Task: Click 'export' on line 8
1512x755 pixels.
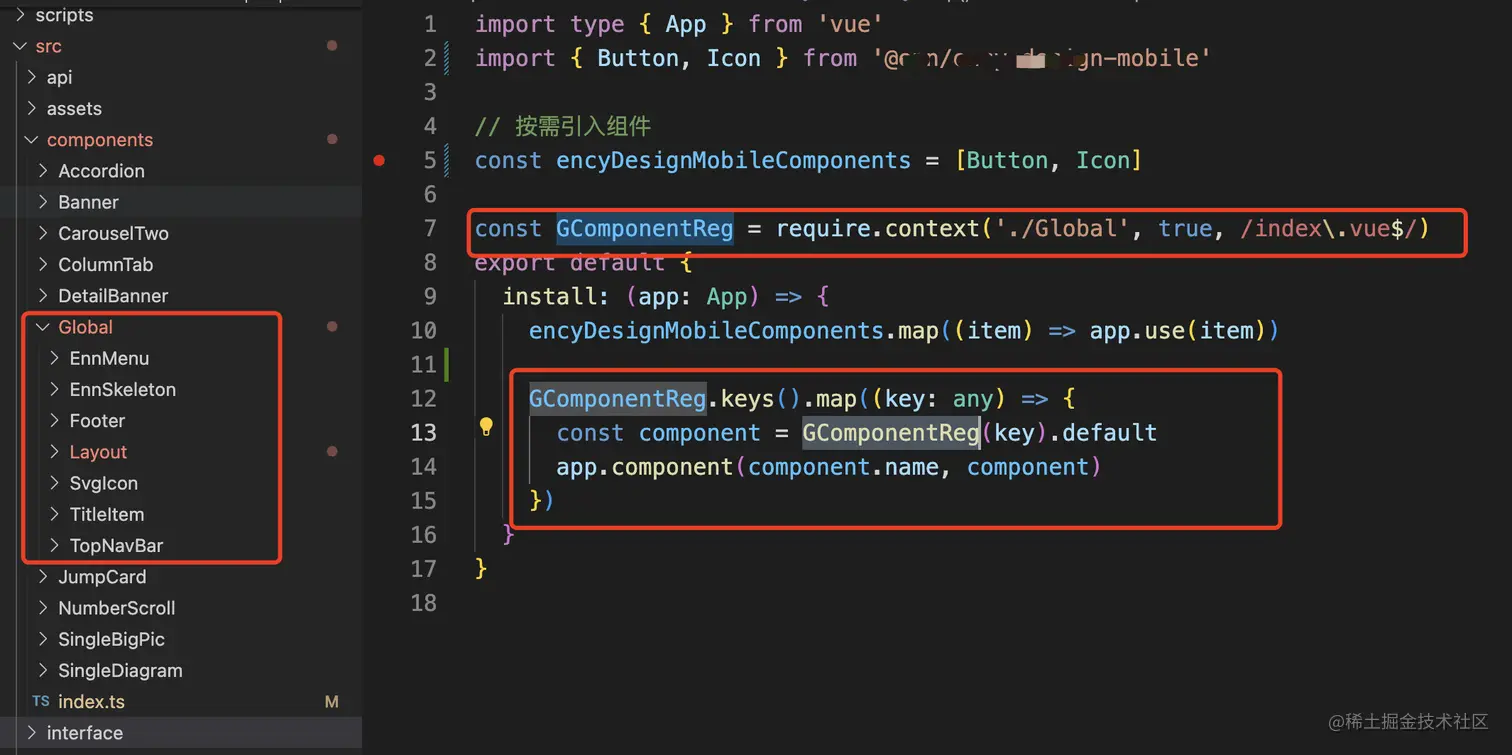Action: [x=515, y=263]
